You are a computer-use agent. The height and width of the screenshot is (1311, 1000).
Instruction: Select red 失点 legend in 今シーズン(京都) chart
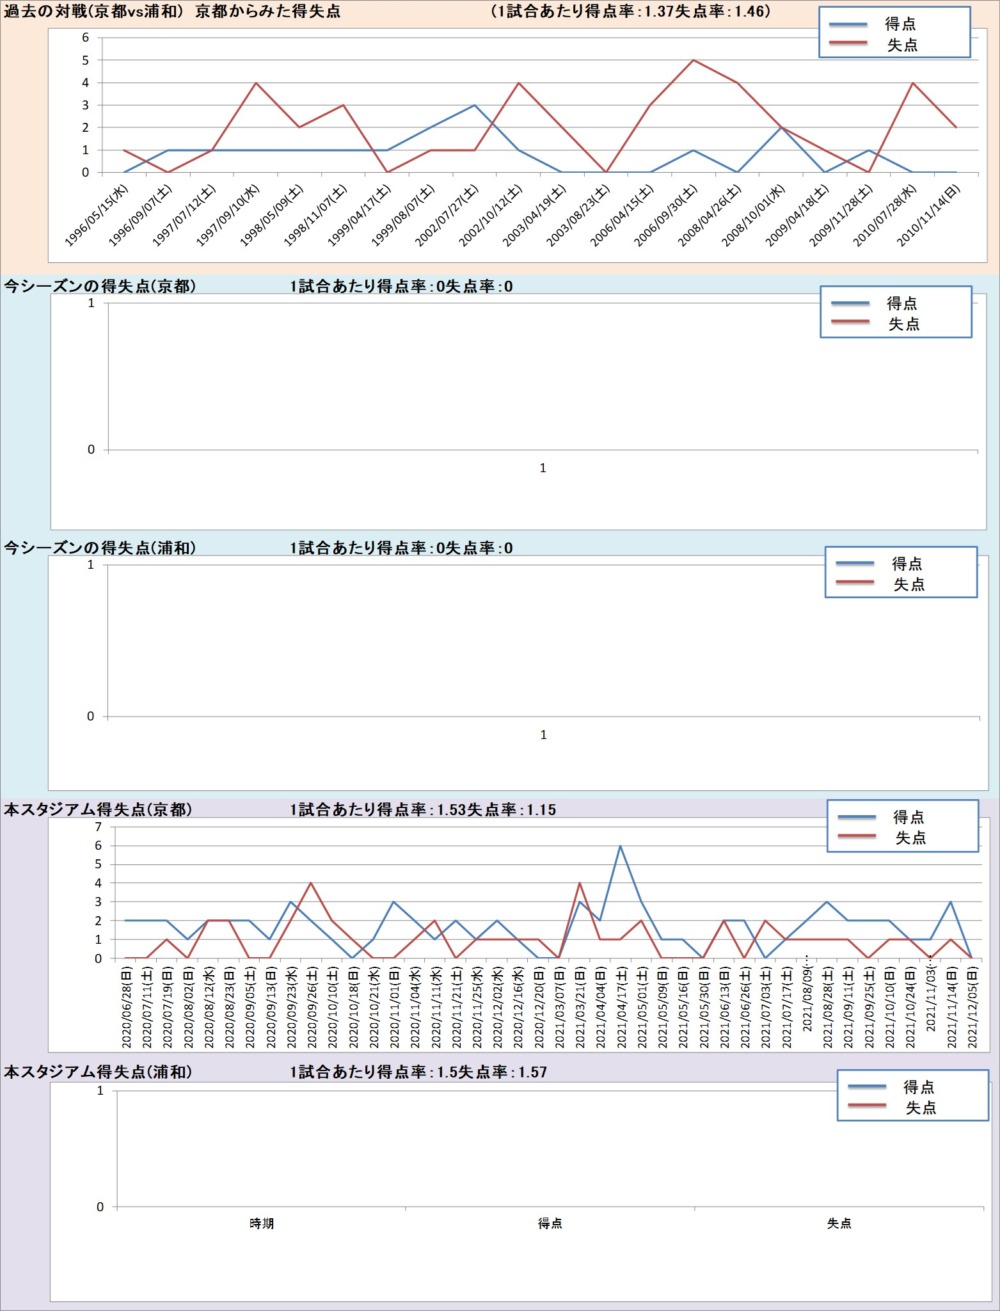click(904, 324)
